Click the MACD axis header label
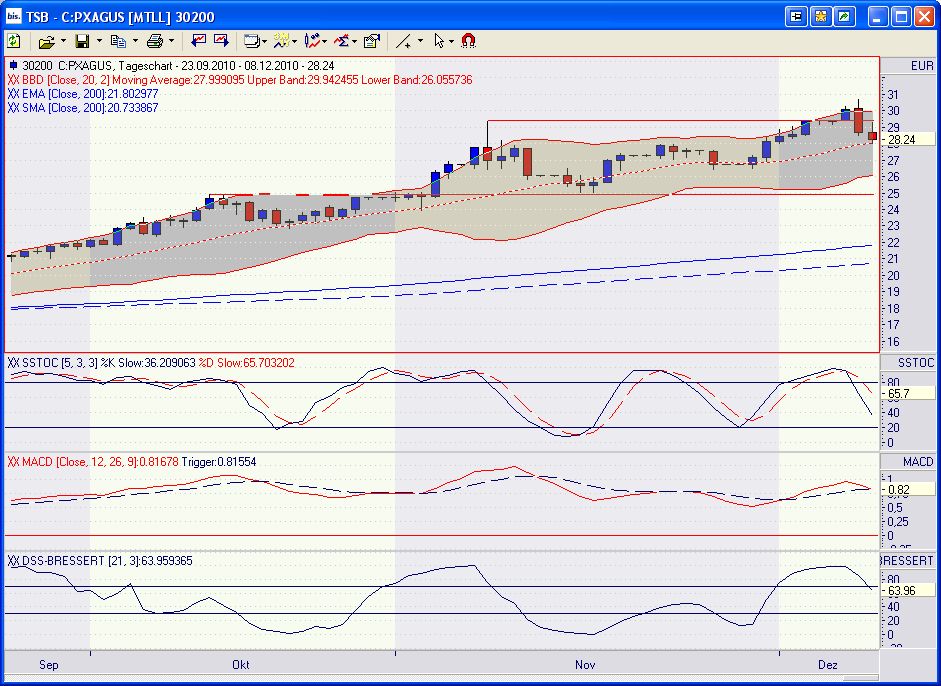 (918, 462)
